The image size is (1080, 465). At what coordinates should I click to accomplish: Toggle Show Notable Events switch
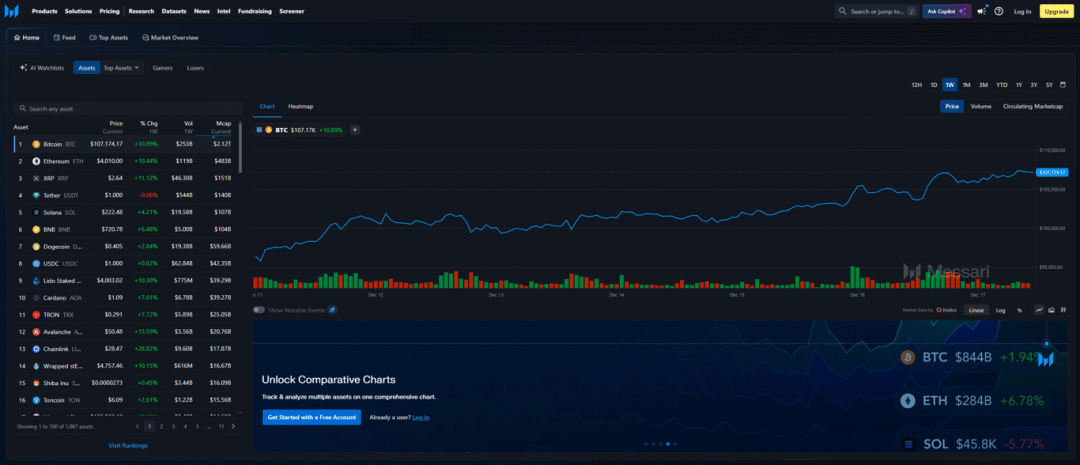(259, 310)
